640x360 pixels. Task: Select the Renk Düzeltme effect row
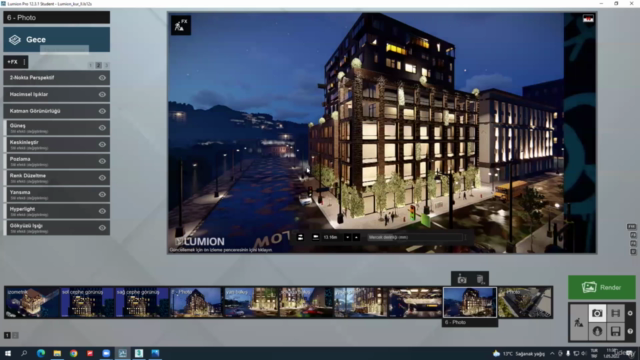tap(57, 178)
